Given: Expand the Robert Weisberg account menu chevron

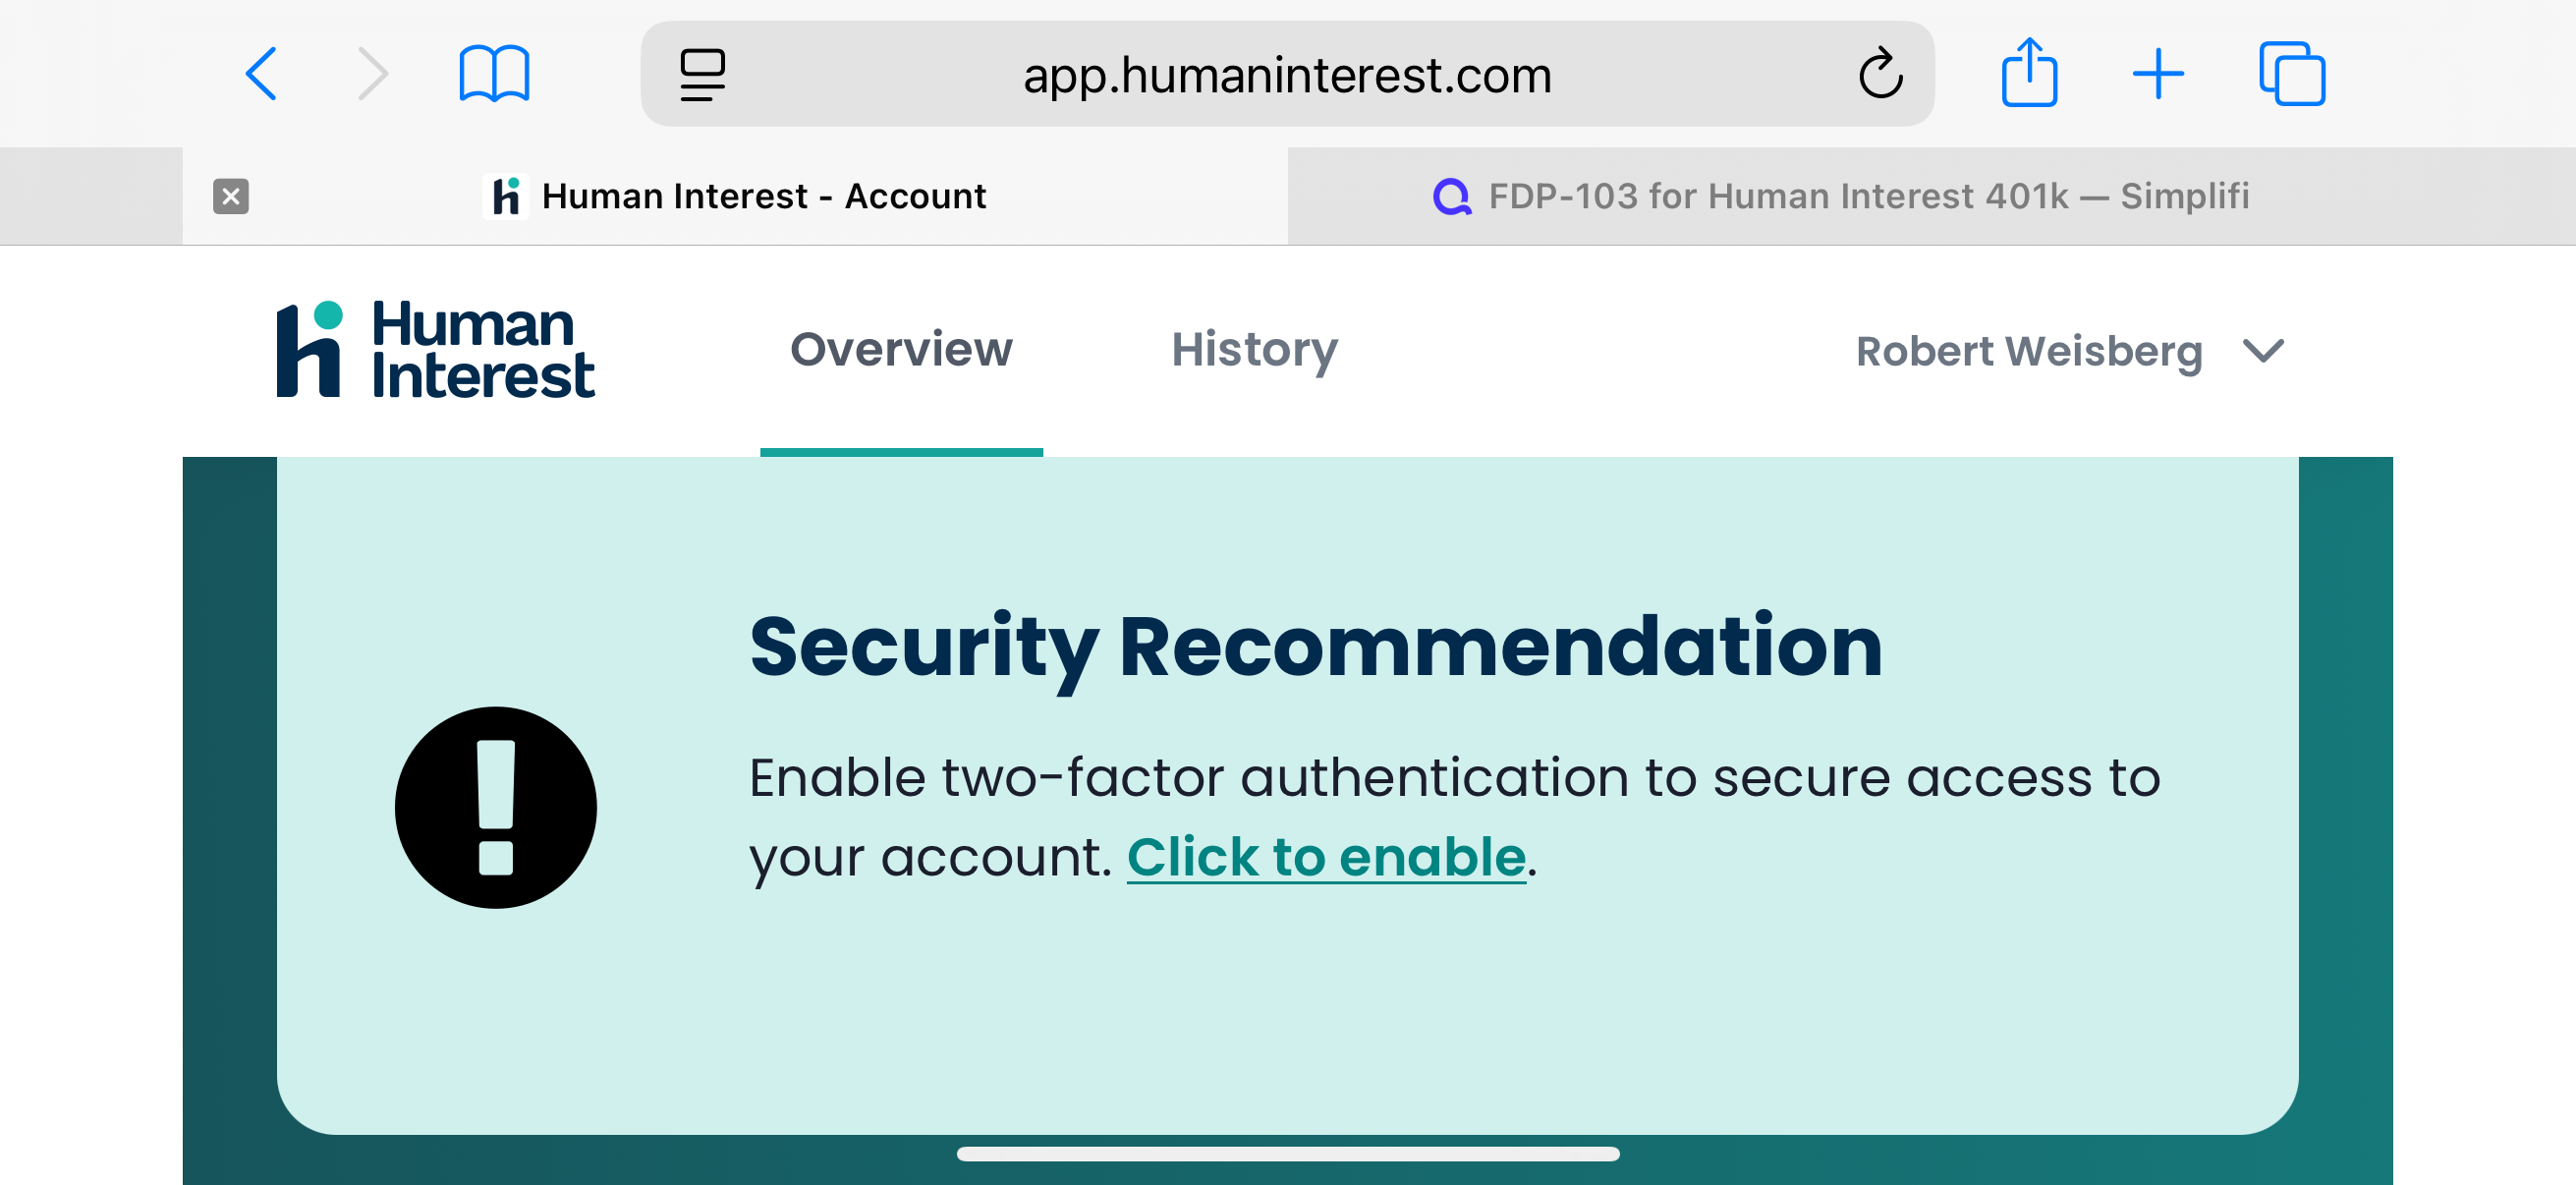Looking at the screenshot, I should pos(2263,351).
